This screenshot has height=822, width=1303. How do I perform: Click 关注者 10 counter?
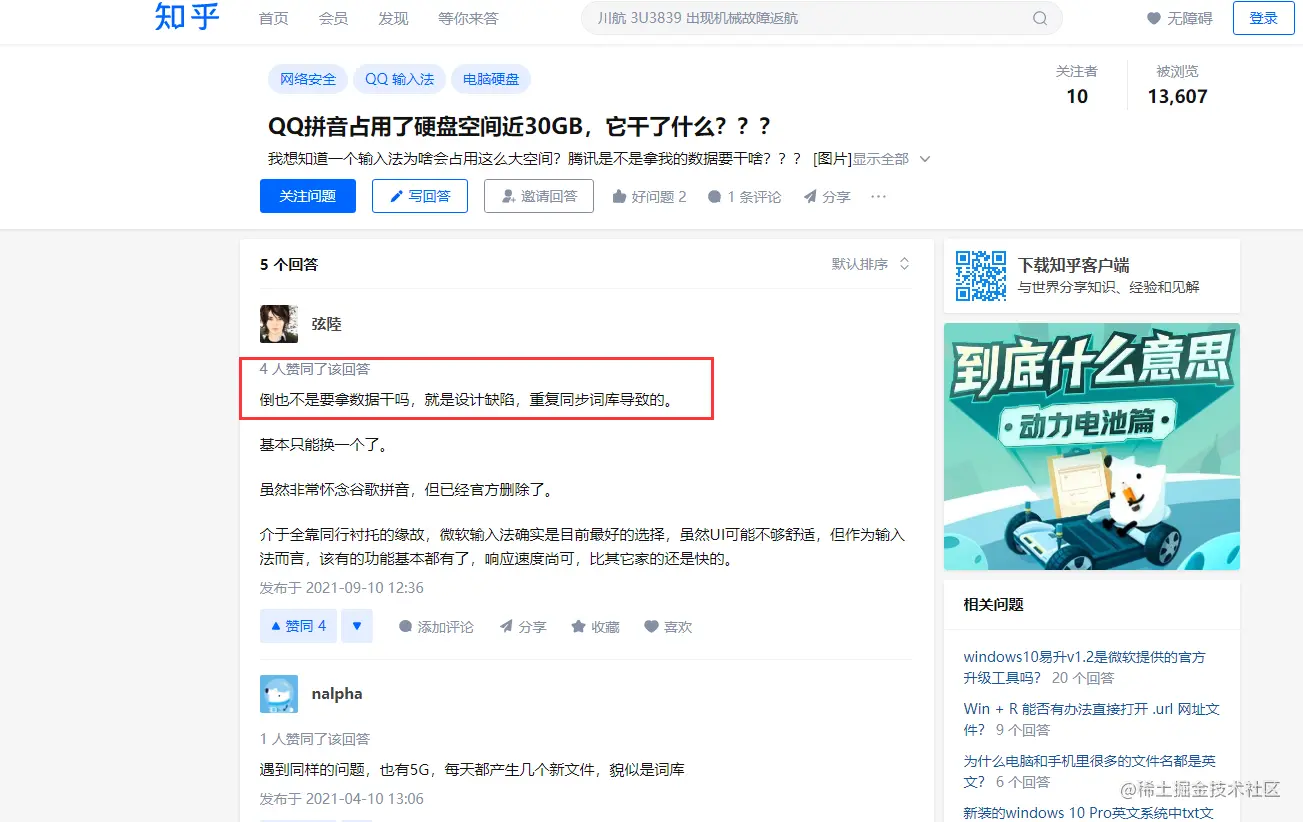[1077, 85]
